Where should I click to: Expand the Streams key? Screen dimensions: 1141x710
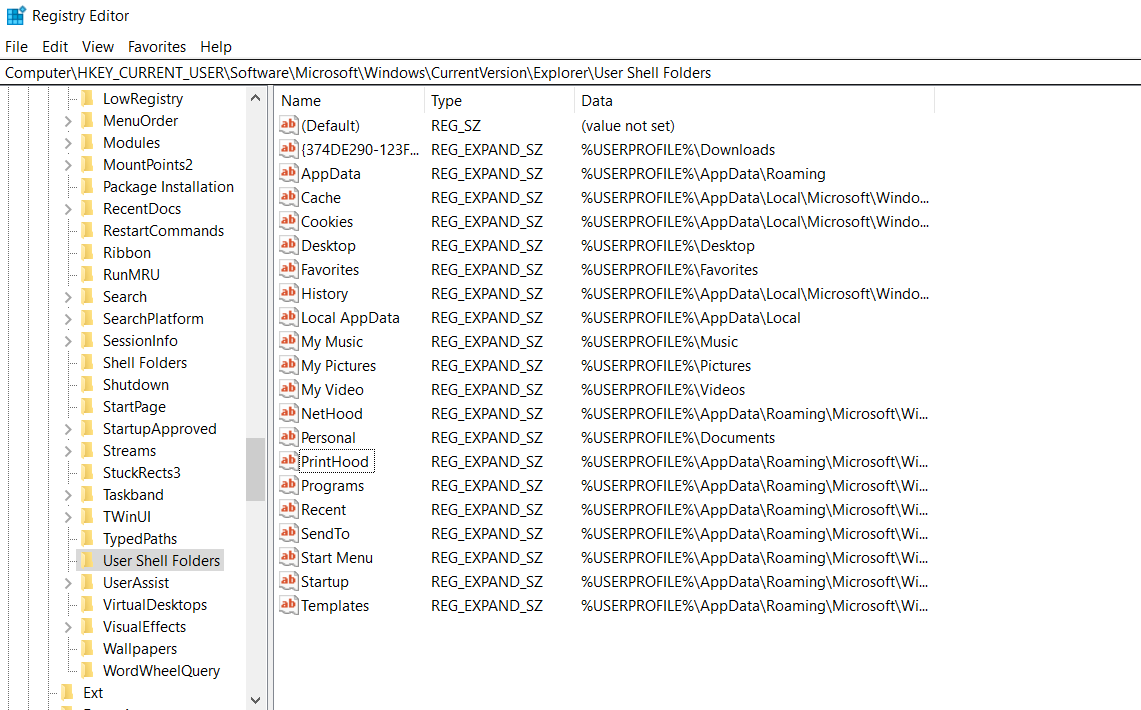coord(68,450)
